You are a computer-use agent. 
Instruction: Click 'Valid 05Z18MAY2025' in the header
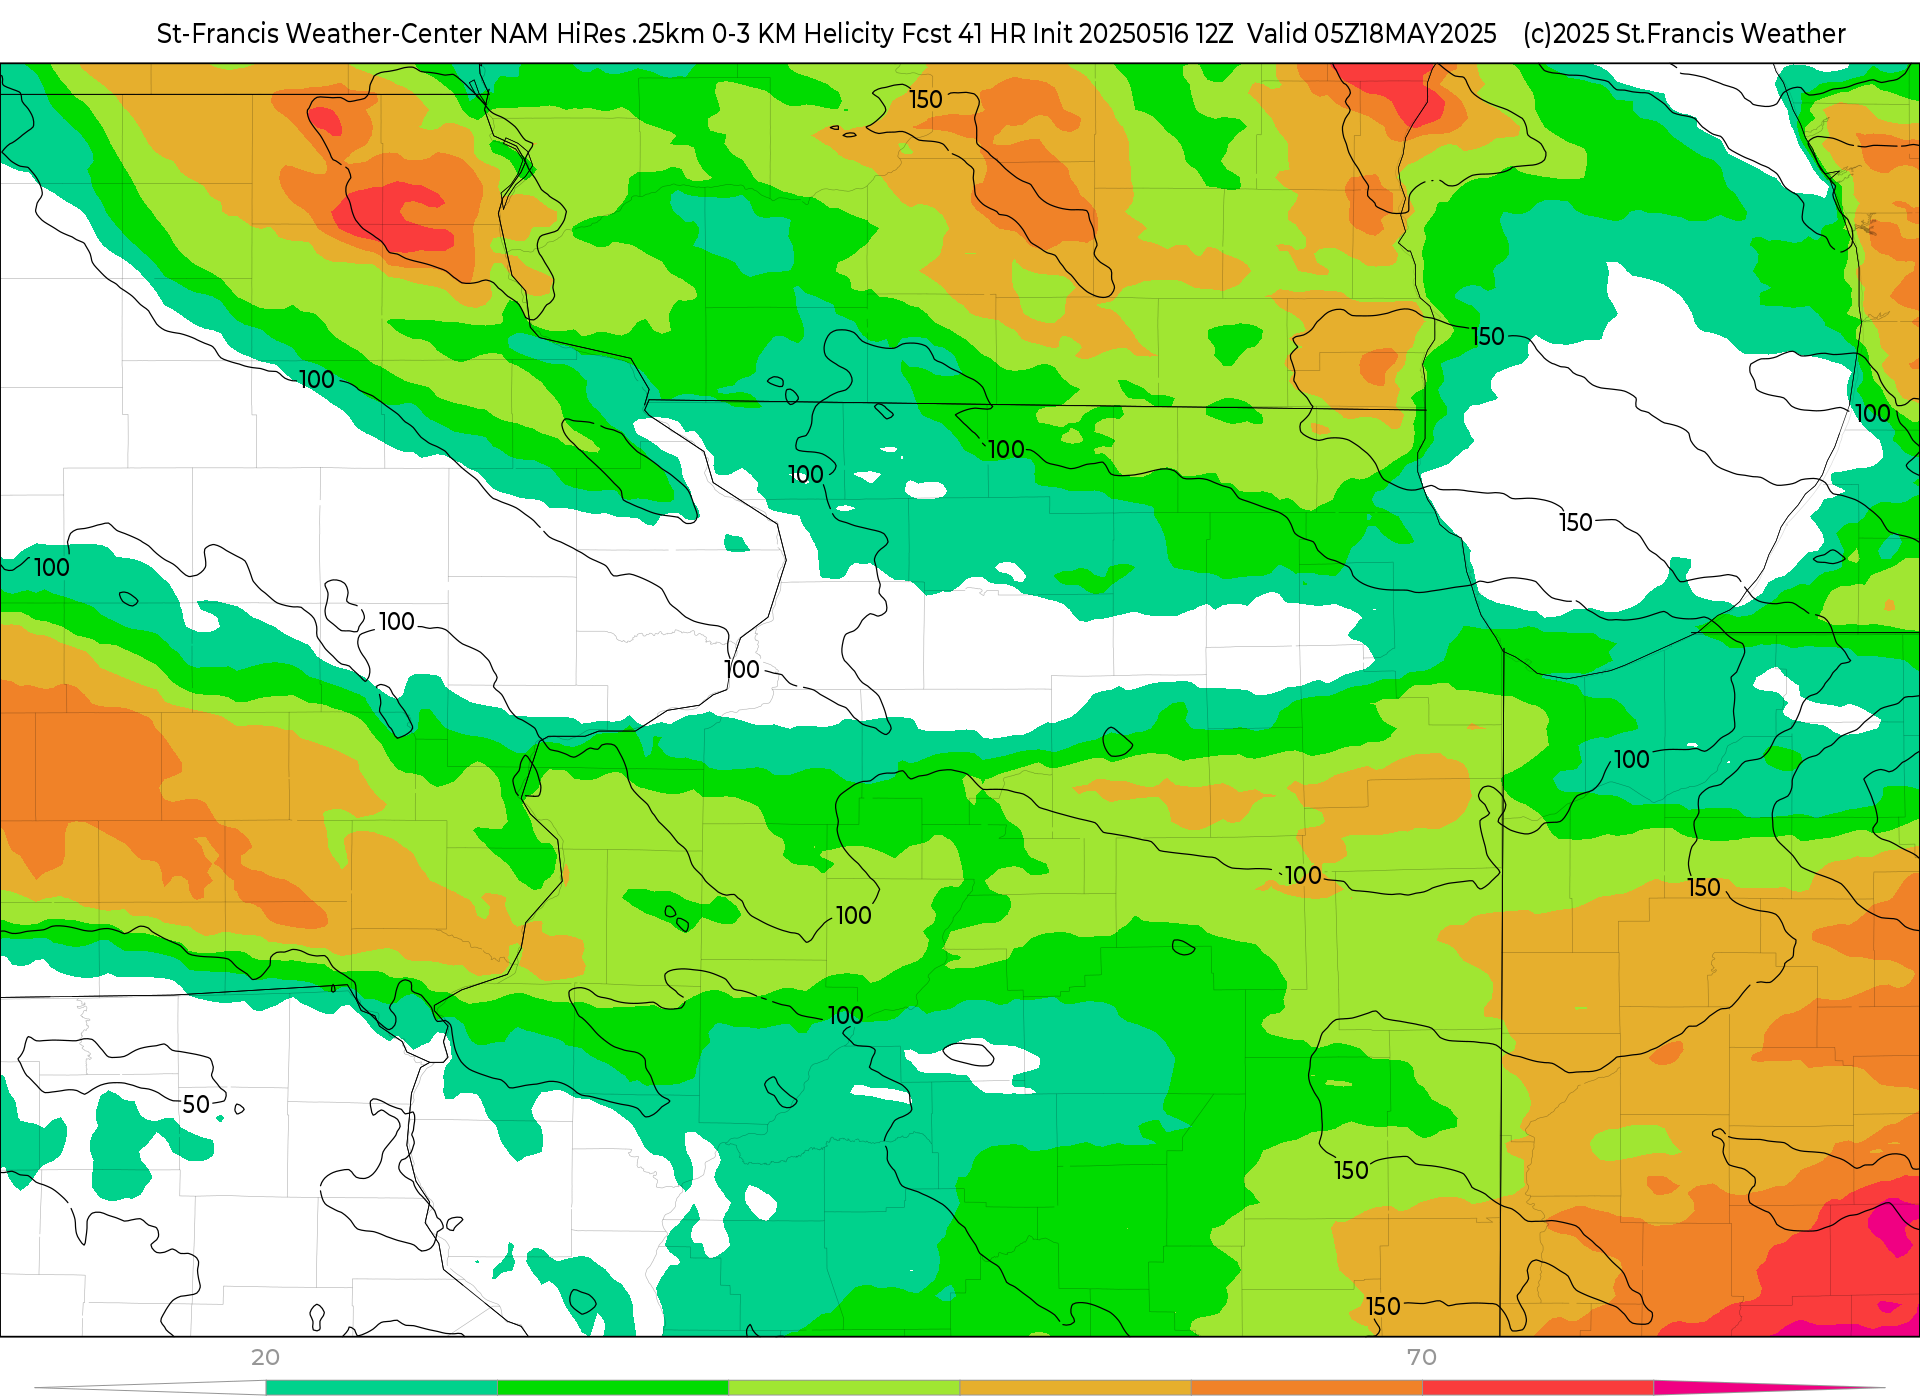1372,34
